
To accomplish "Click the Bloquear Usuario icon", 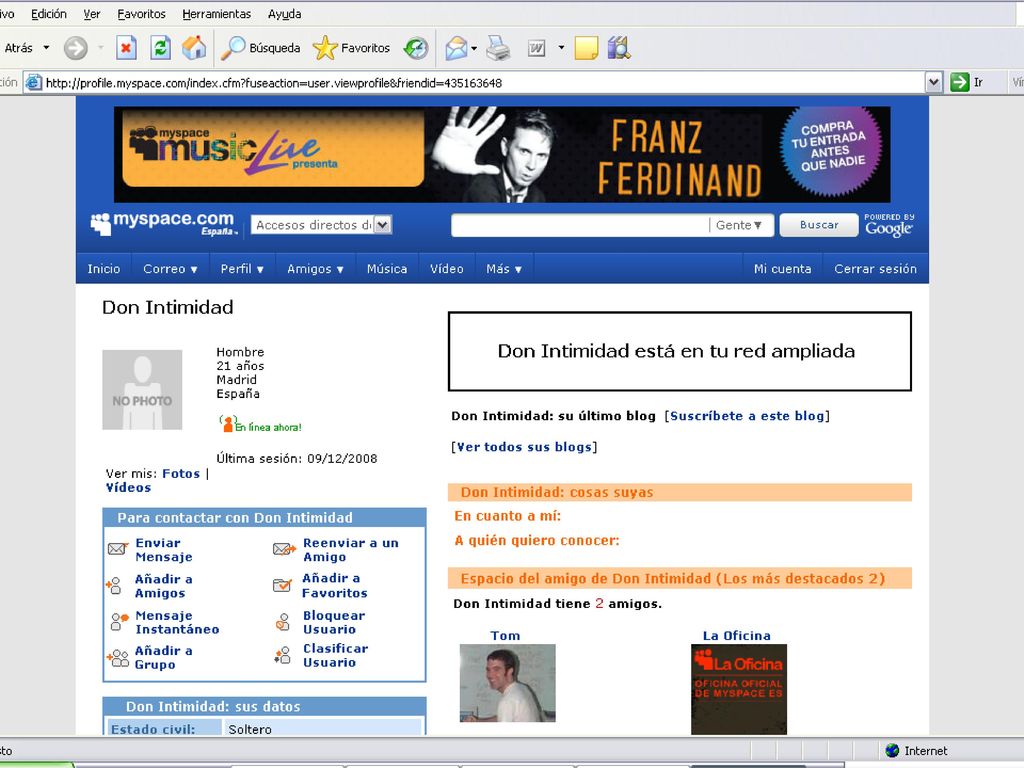I will click(x=283, y=622).
